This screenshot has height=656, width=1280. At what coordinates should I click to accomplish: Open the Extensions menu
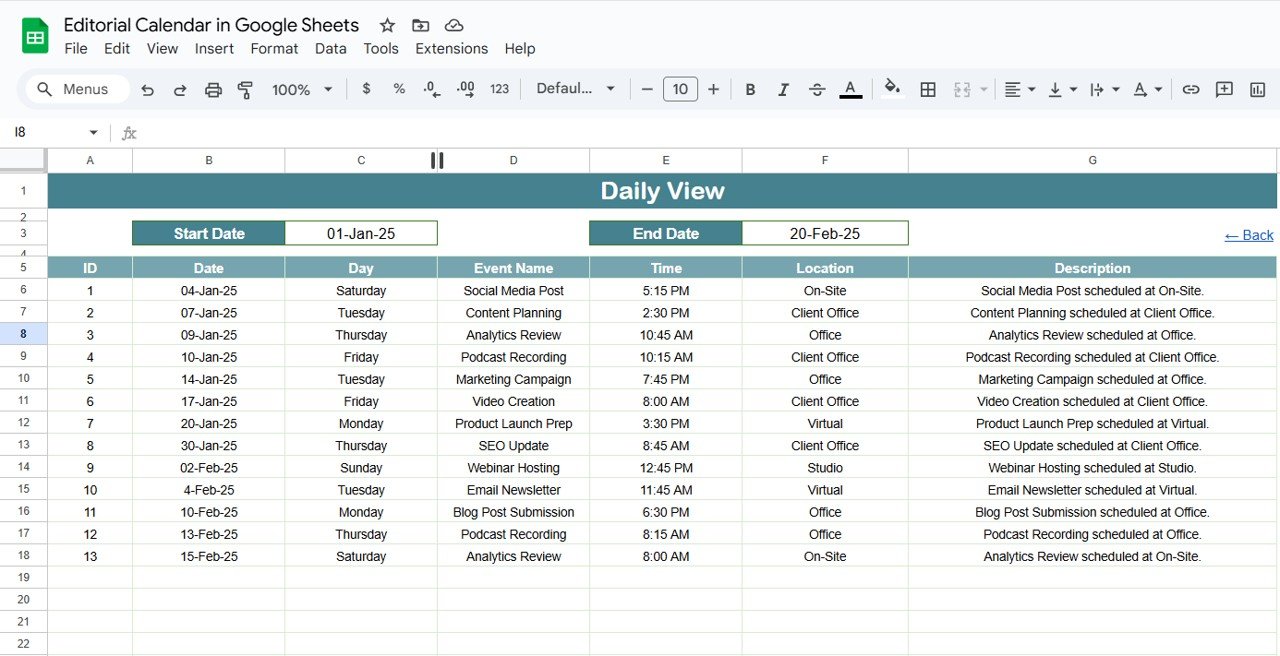point(451,48)
